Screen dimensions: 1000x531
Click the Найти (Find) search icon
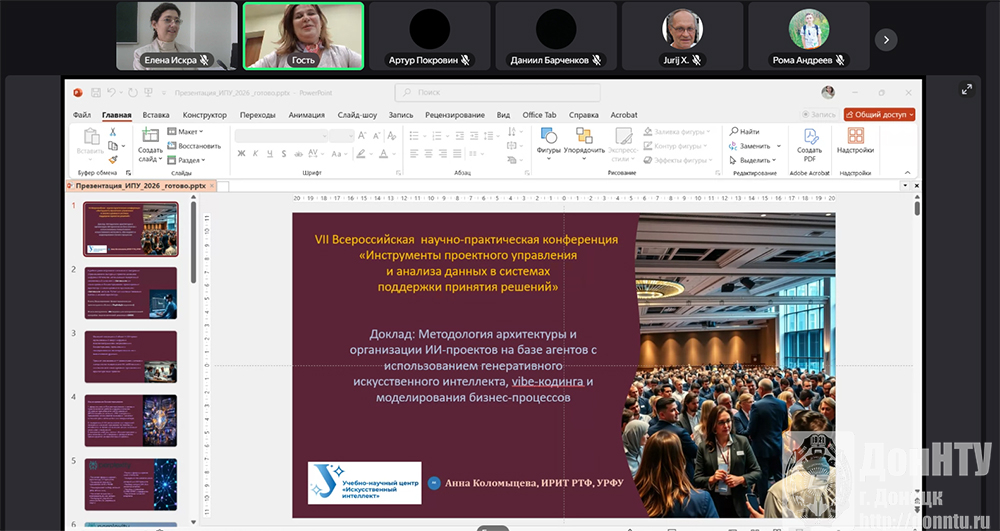[735, 132]
